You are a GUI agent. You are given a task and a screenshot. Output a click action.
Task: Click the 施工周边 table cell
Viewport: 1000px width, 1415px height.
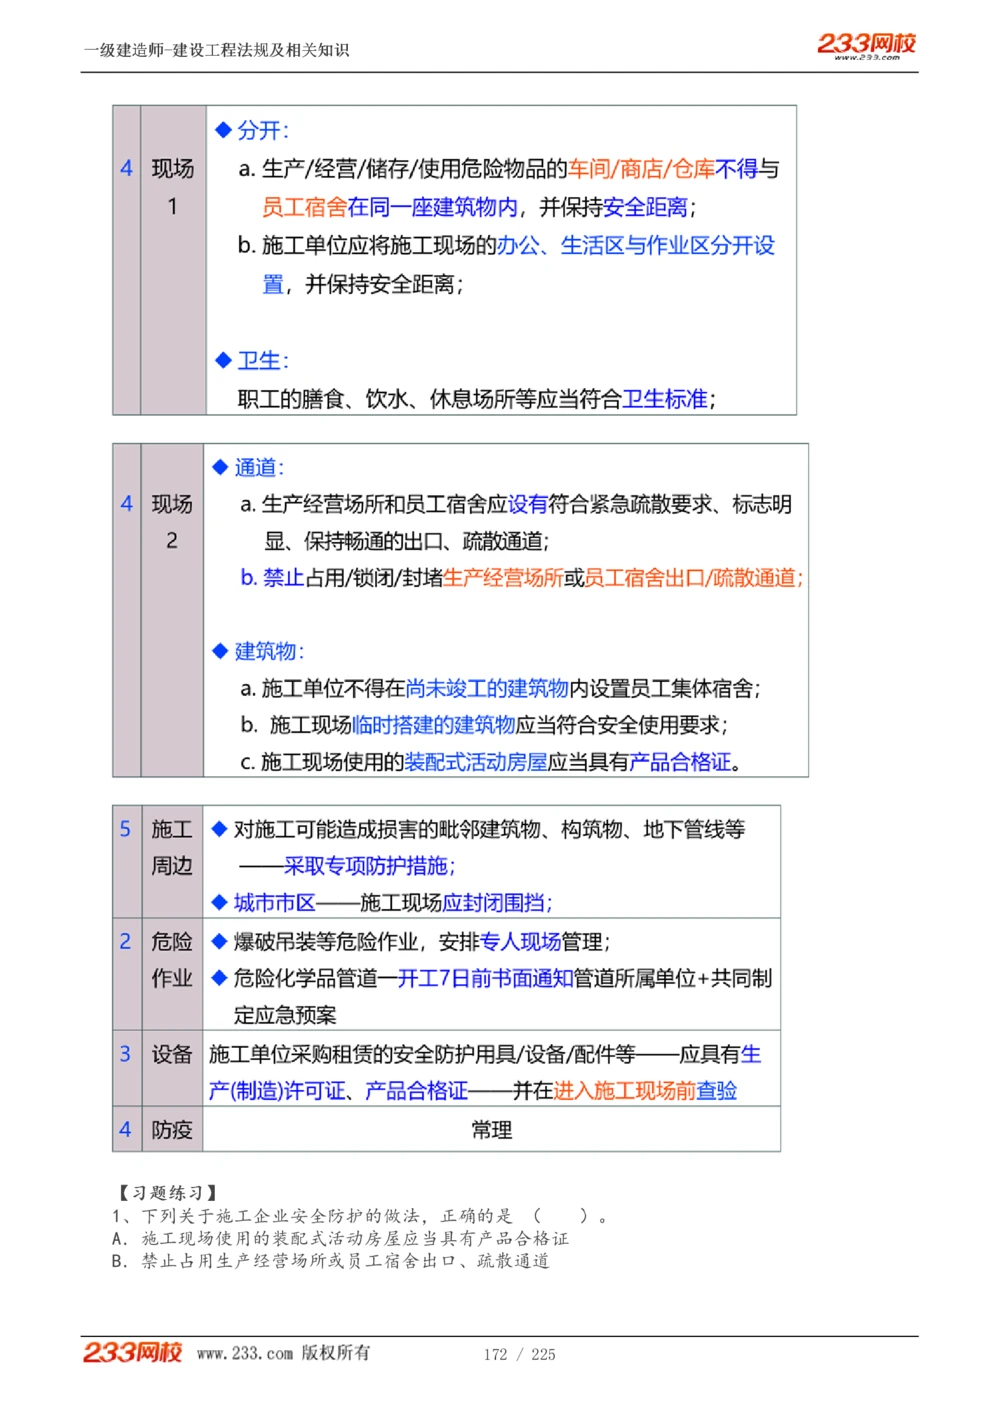click(172, 847)
